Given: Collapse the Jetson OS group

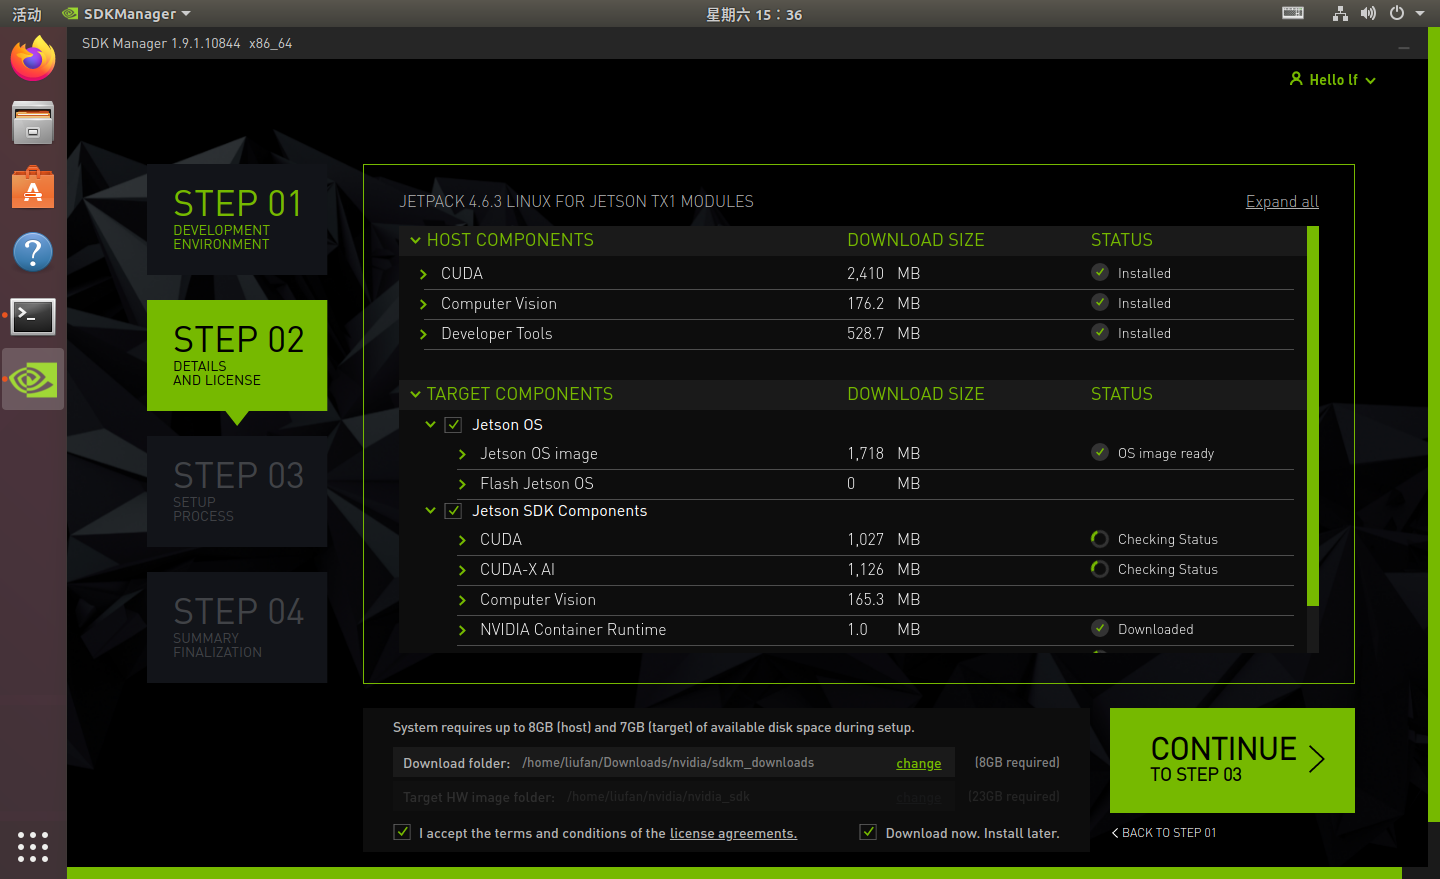Looking at the screenshot, I should (x=431, y=425).
